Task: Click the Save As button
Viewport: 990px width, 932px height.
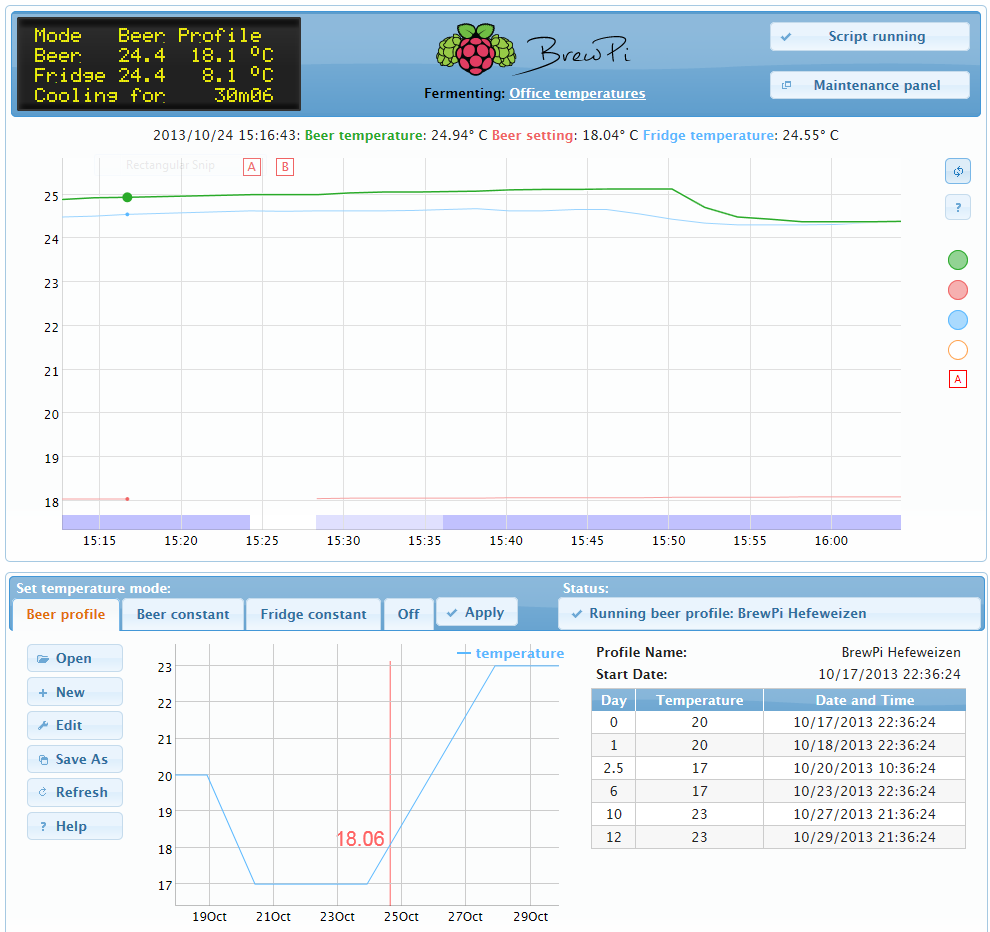Action: (x=75, y=759)
